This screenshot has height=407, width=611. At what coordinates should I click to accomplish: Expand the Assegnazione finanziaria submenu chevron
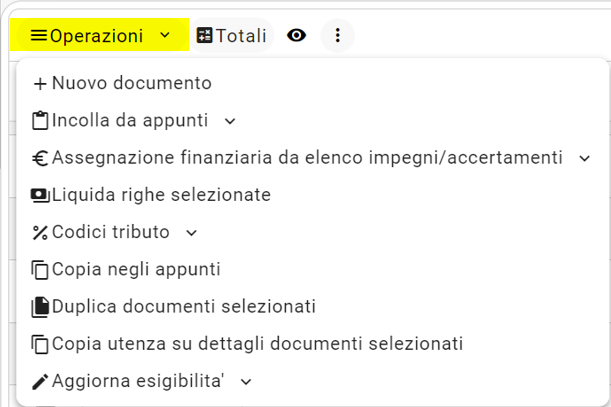pos(585,158)
